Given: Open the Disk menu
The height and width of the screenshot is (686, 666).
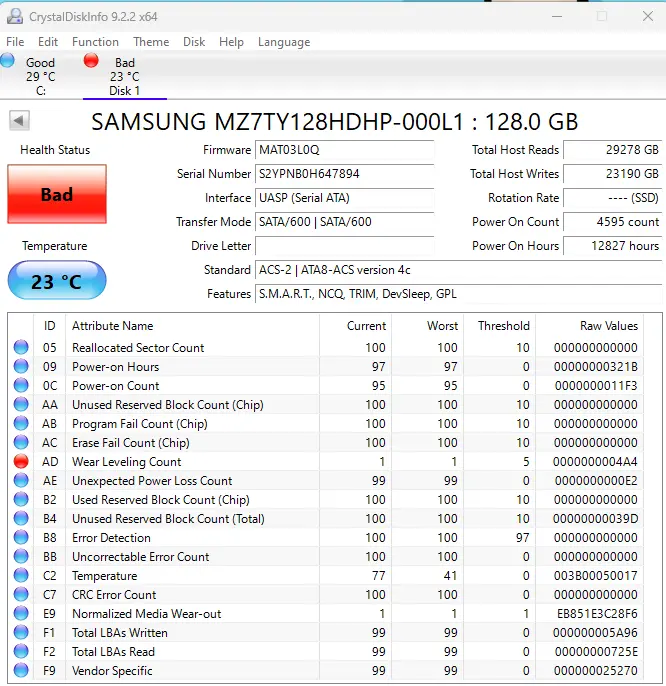Looking at the screenshot, I should [x=194, y=42].
